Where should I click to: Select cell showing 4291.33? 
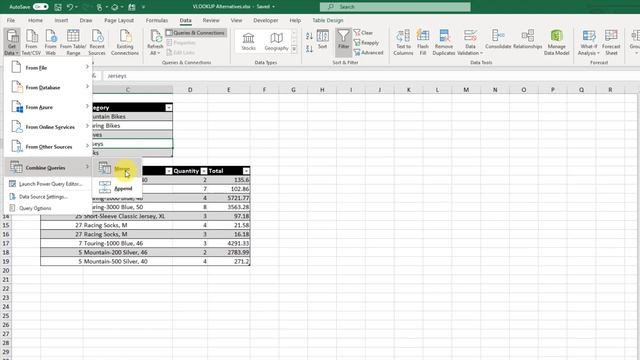click(x=229, y=243)
